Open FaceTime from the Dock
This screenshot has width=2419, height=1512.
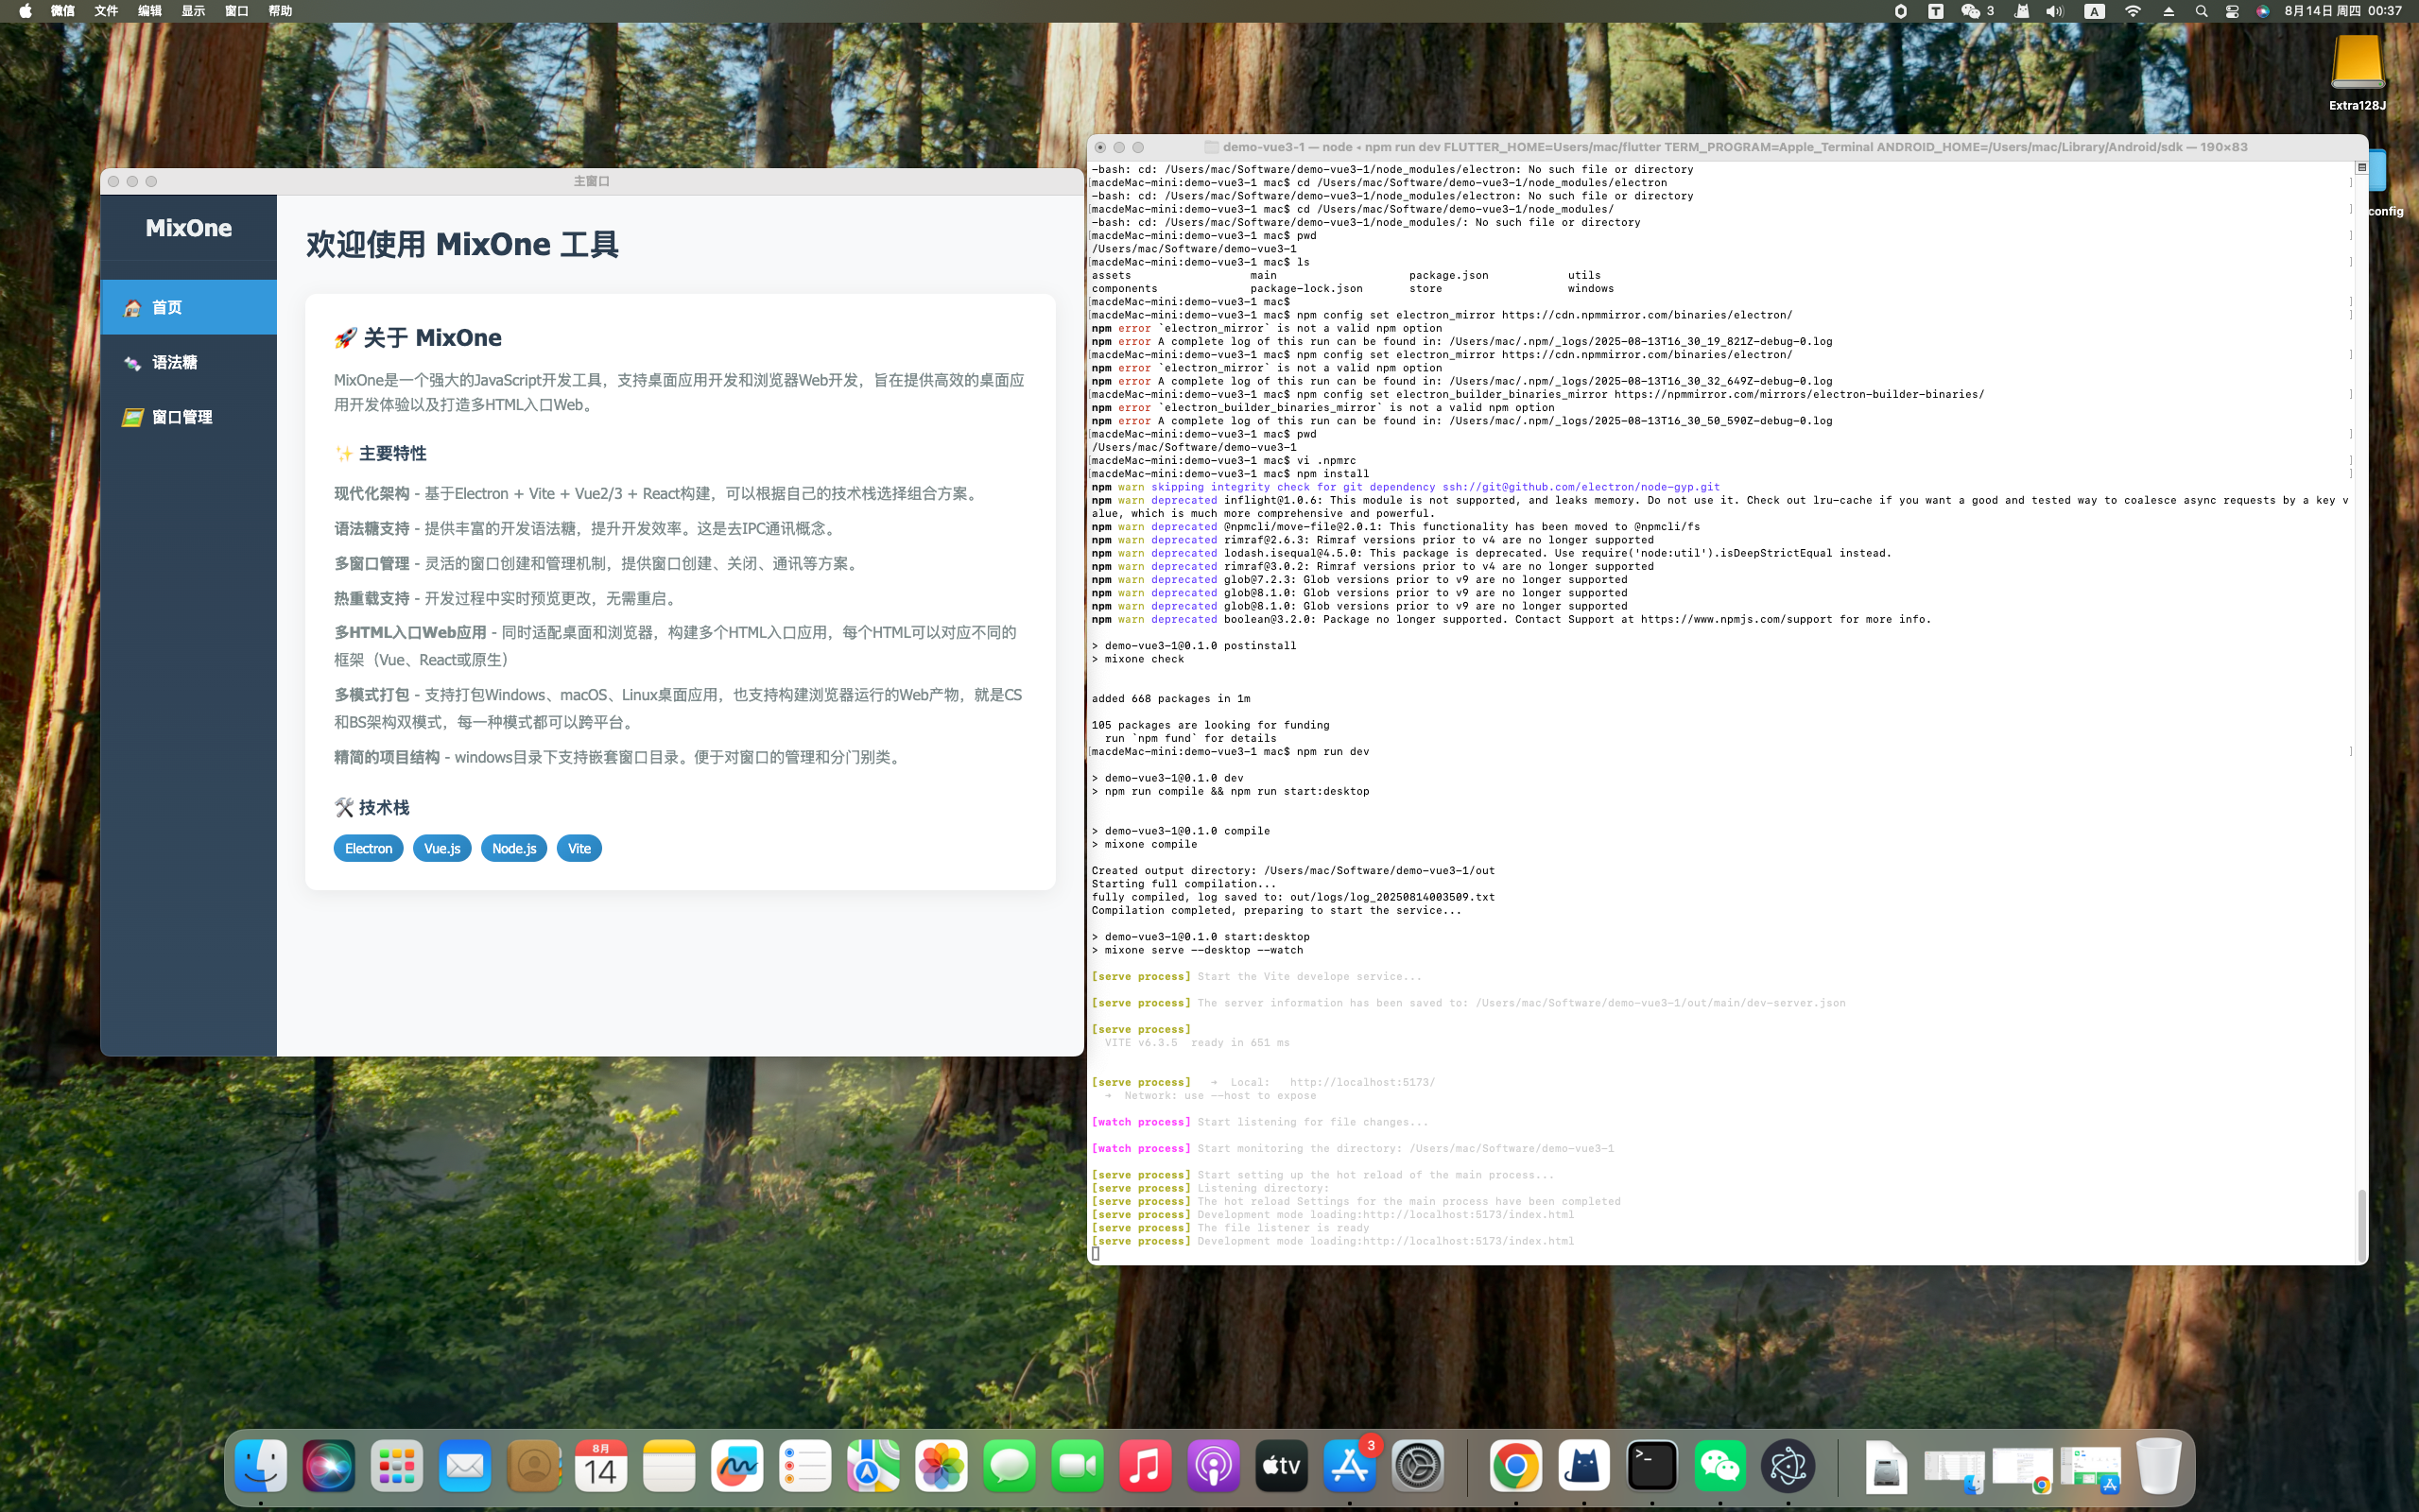tap(1077, 1466)
